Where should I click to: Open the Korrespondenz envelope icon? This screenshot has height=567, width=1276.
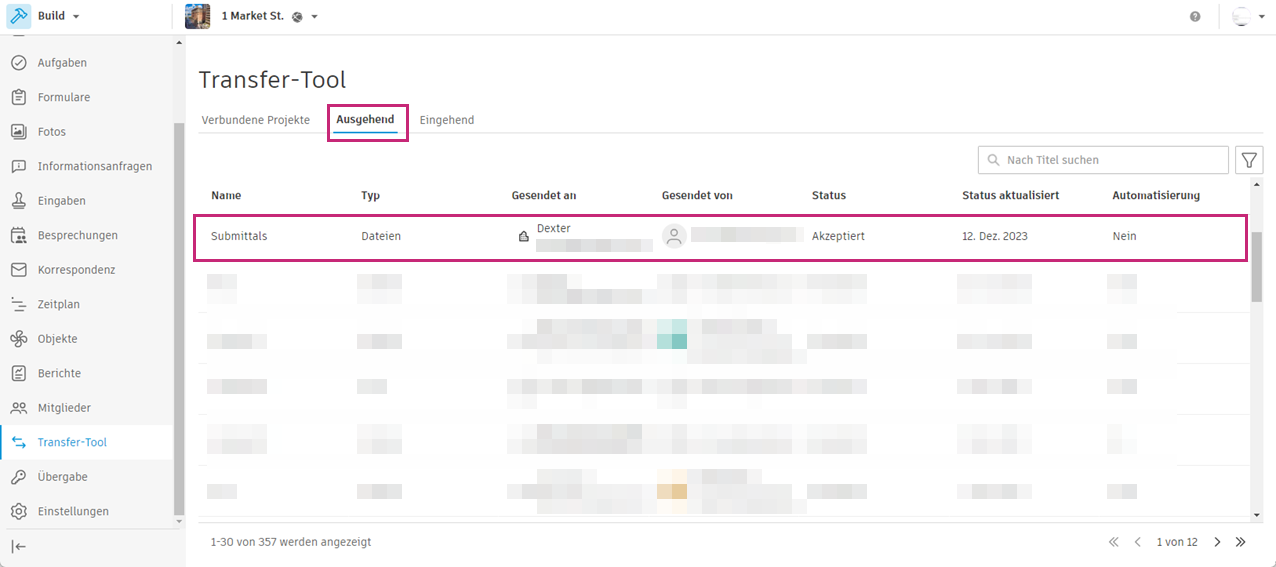coord(18,270)
